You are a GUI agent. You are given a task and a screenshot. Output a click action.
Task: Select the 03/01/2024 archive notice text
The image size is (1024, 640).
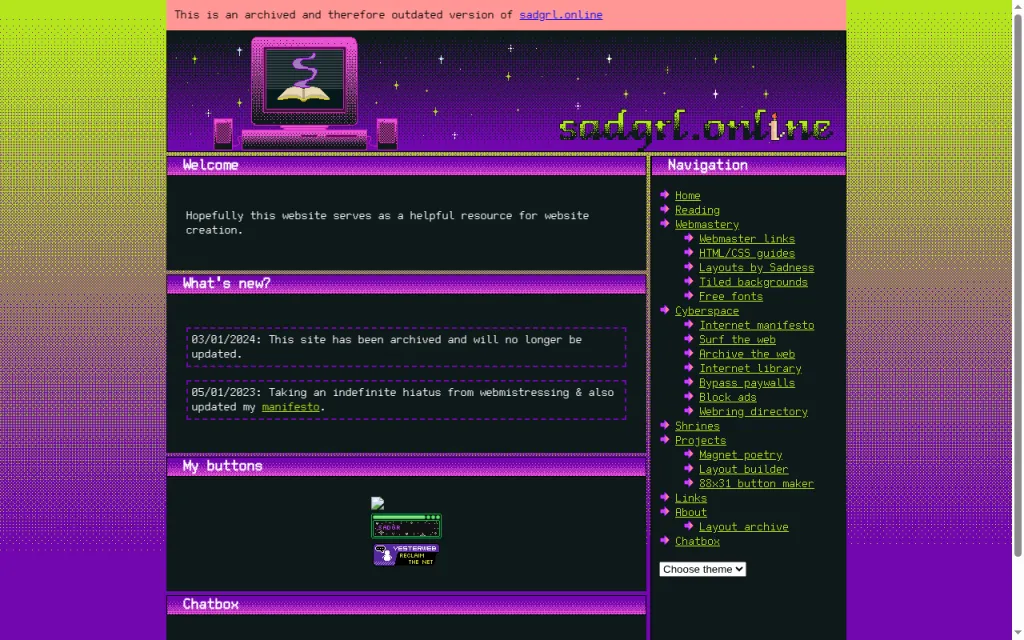click(386, 346)
